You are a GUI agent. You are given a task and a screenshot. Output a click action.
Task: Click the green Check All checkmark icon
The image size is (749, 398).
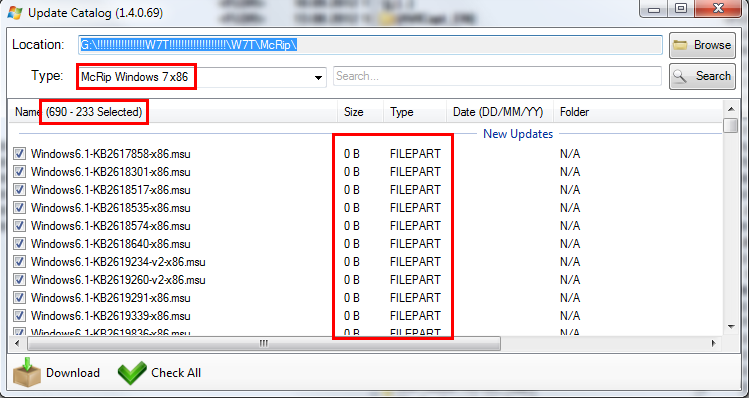[132, 373]
